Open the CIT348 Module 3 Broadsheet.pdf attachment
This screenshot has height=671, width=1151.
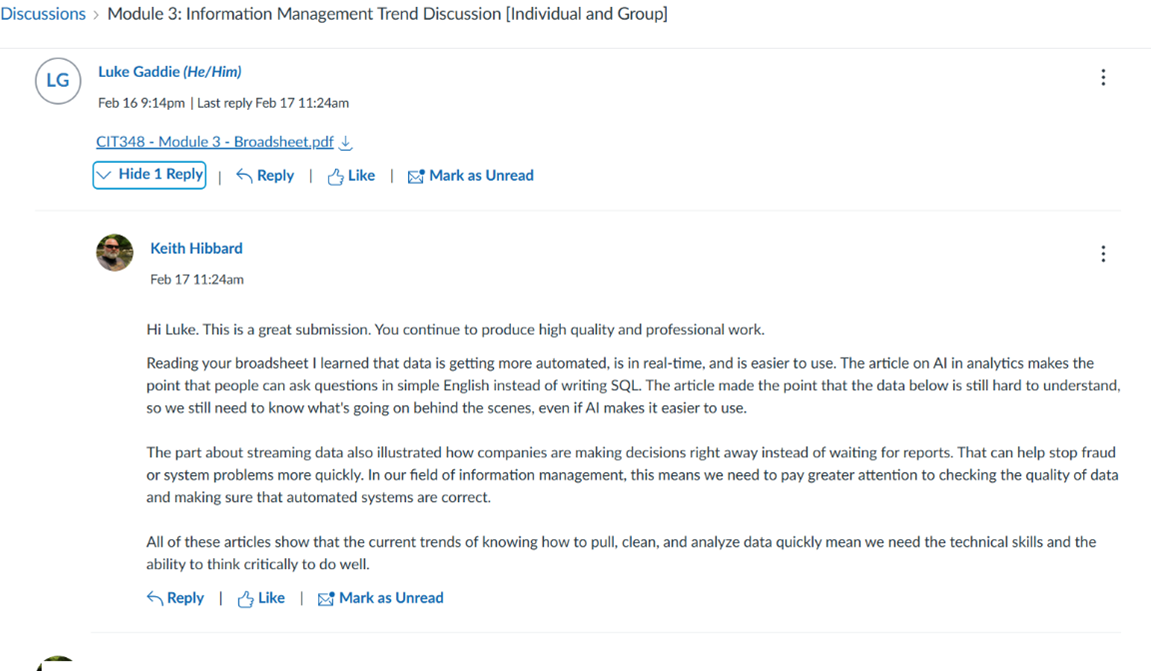[x=214, y=142]
